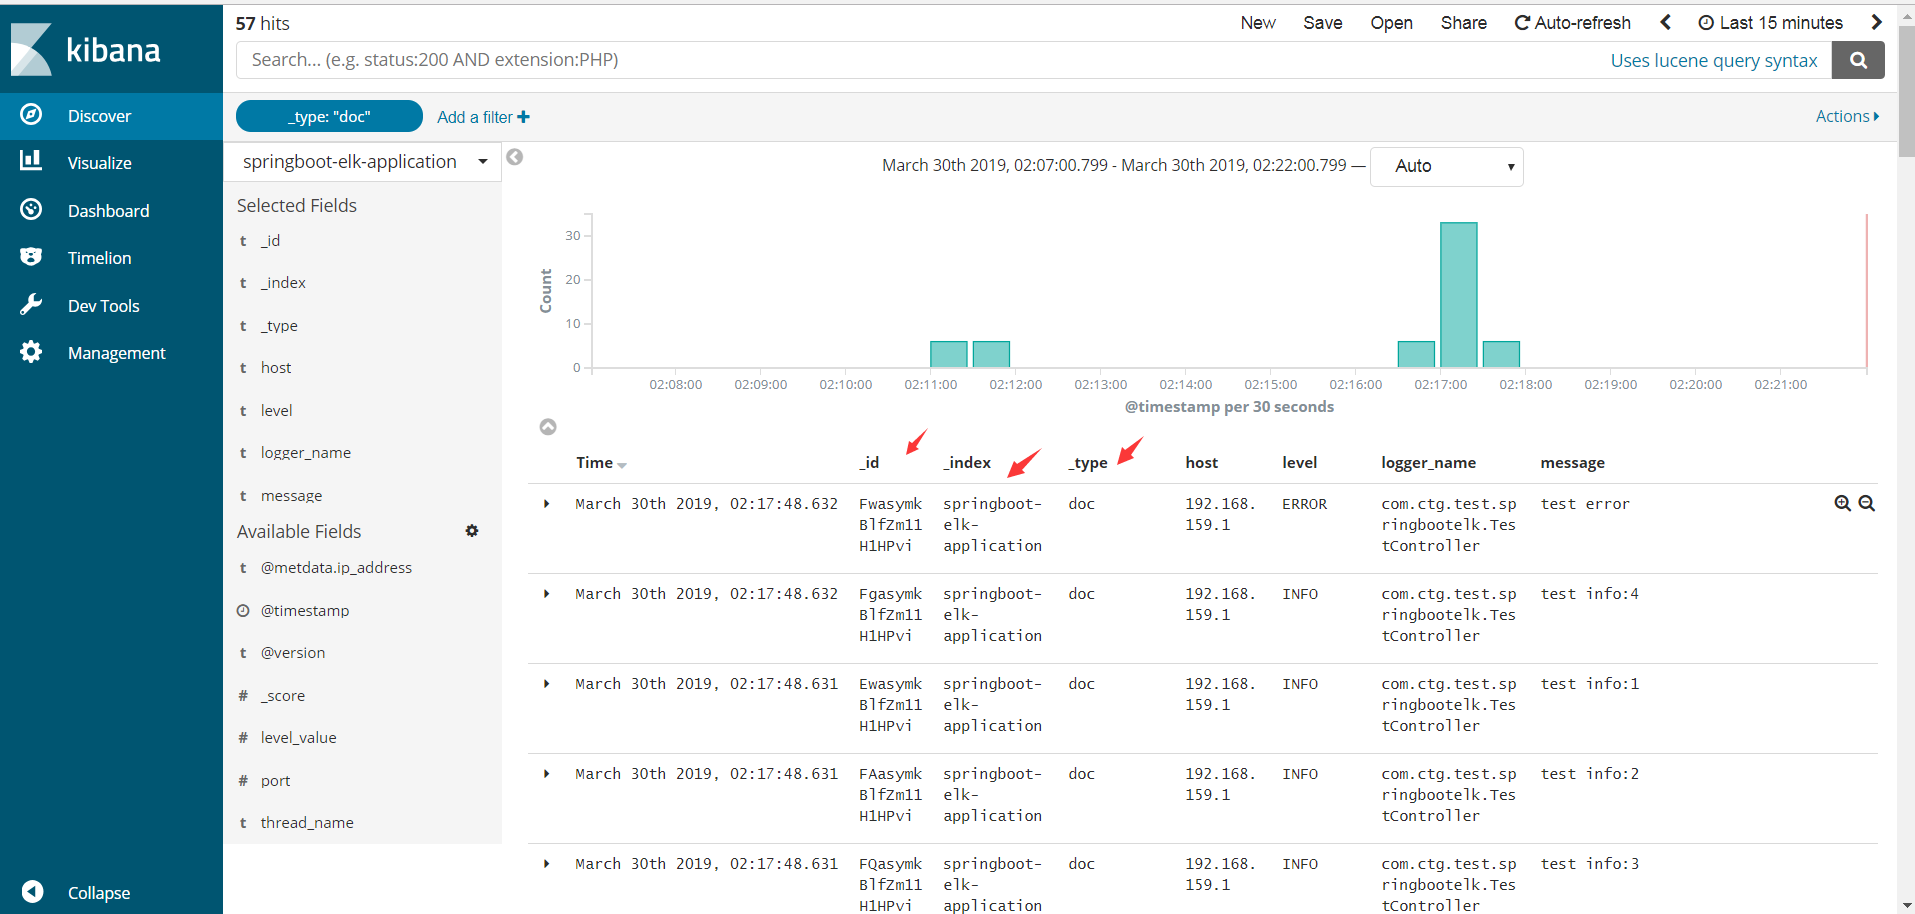Open the Last 15 minutes time picker
Viewport: 1915px width, 914px height.
[1770, 22]
